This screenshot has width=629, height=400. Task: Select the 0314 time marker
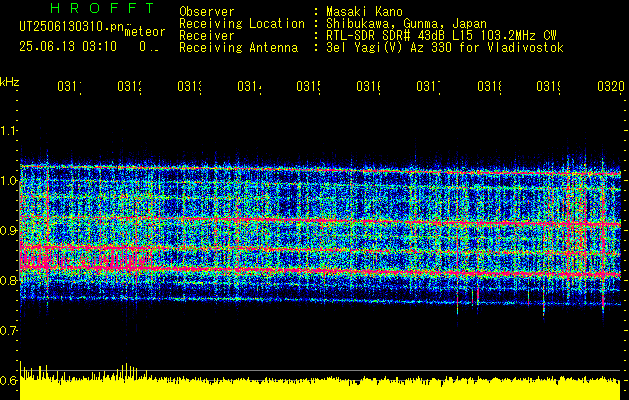249,86
